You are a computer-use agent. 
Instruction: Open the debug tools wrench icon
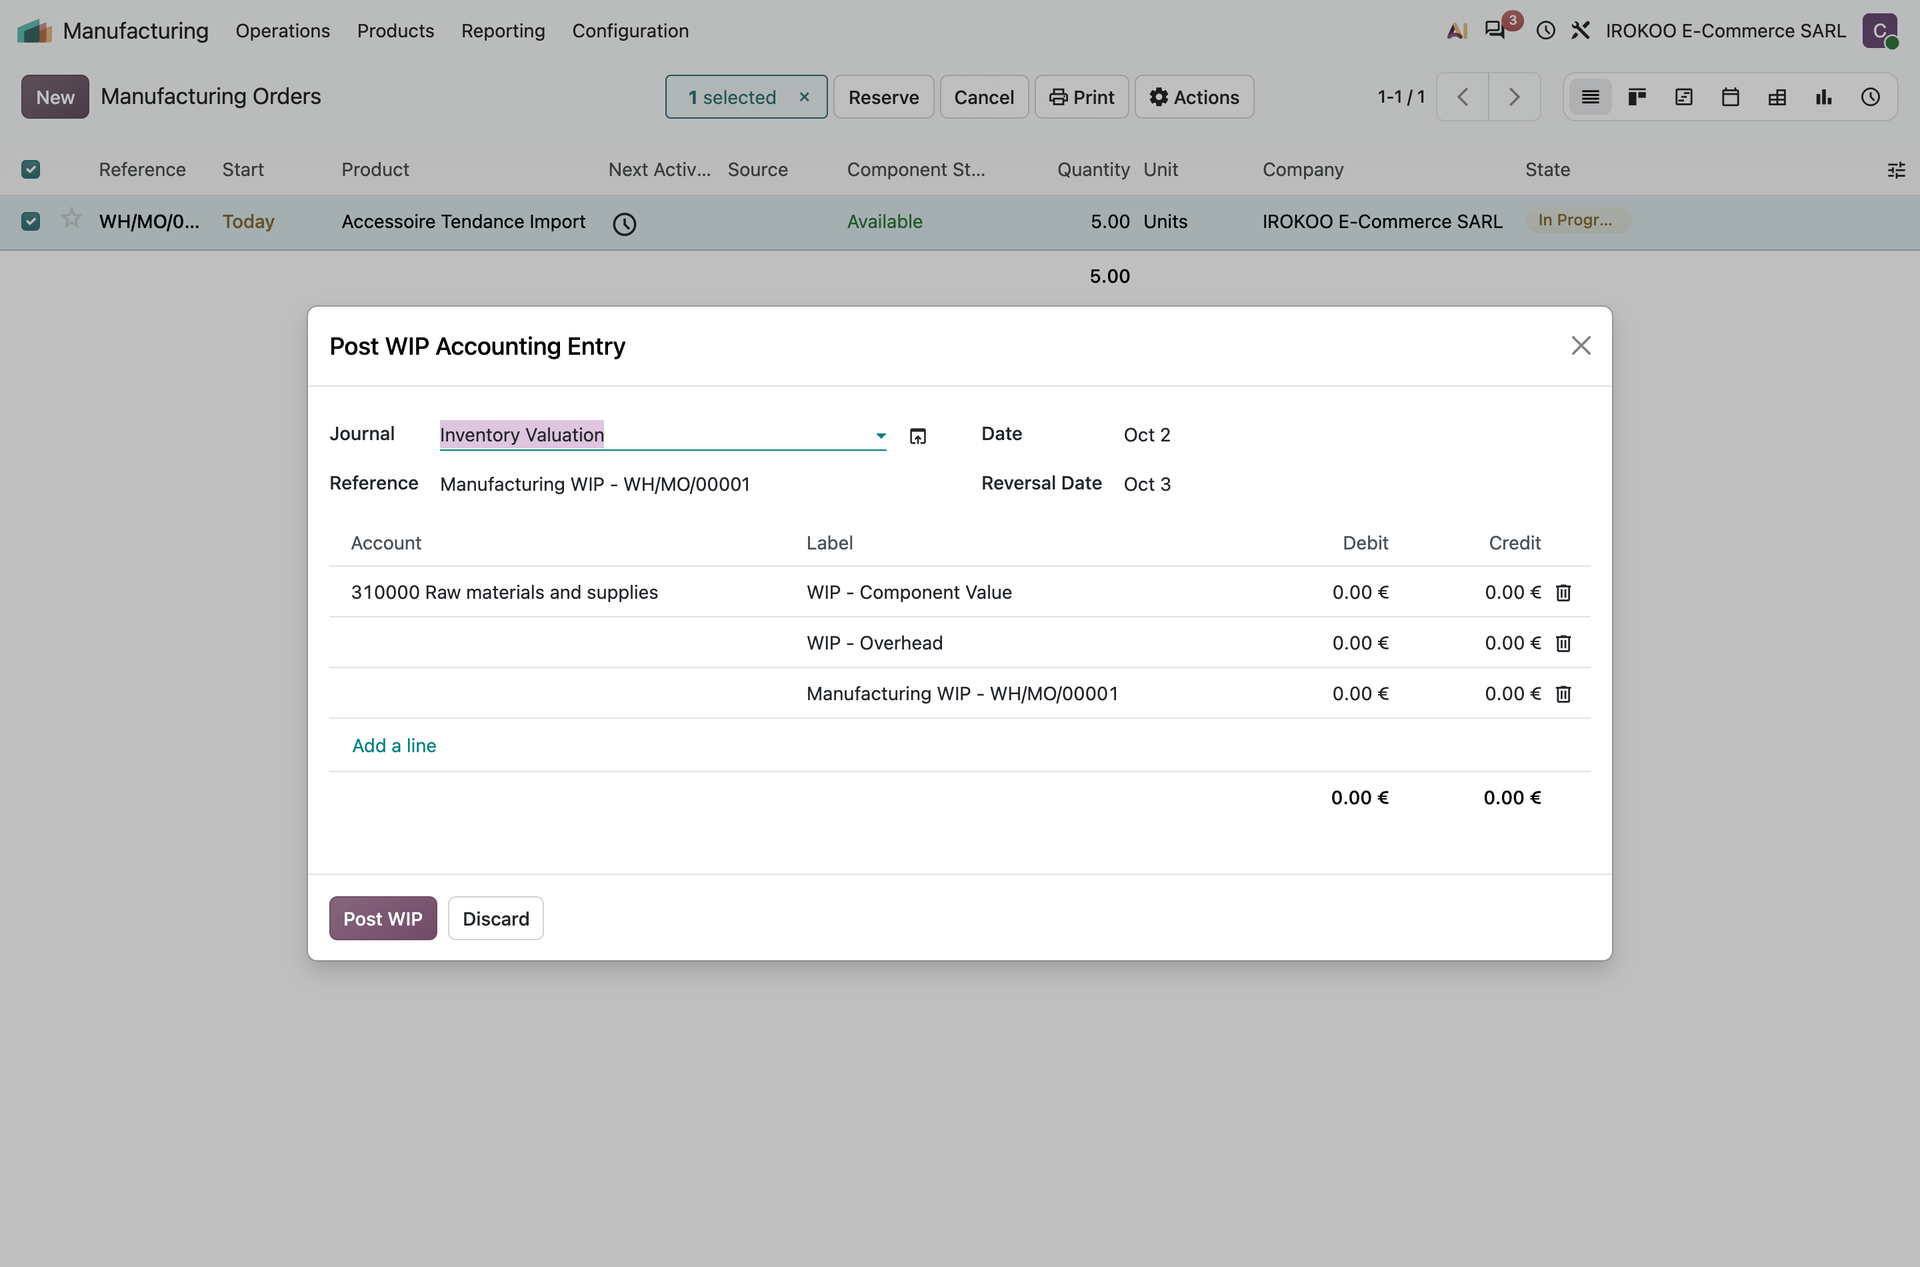(1580, 31)
